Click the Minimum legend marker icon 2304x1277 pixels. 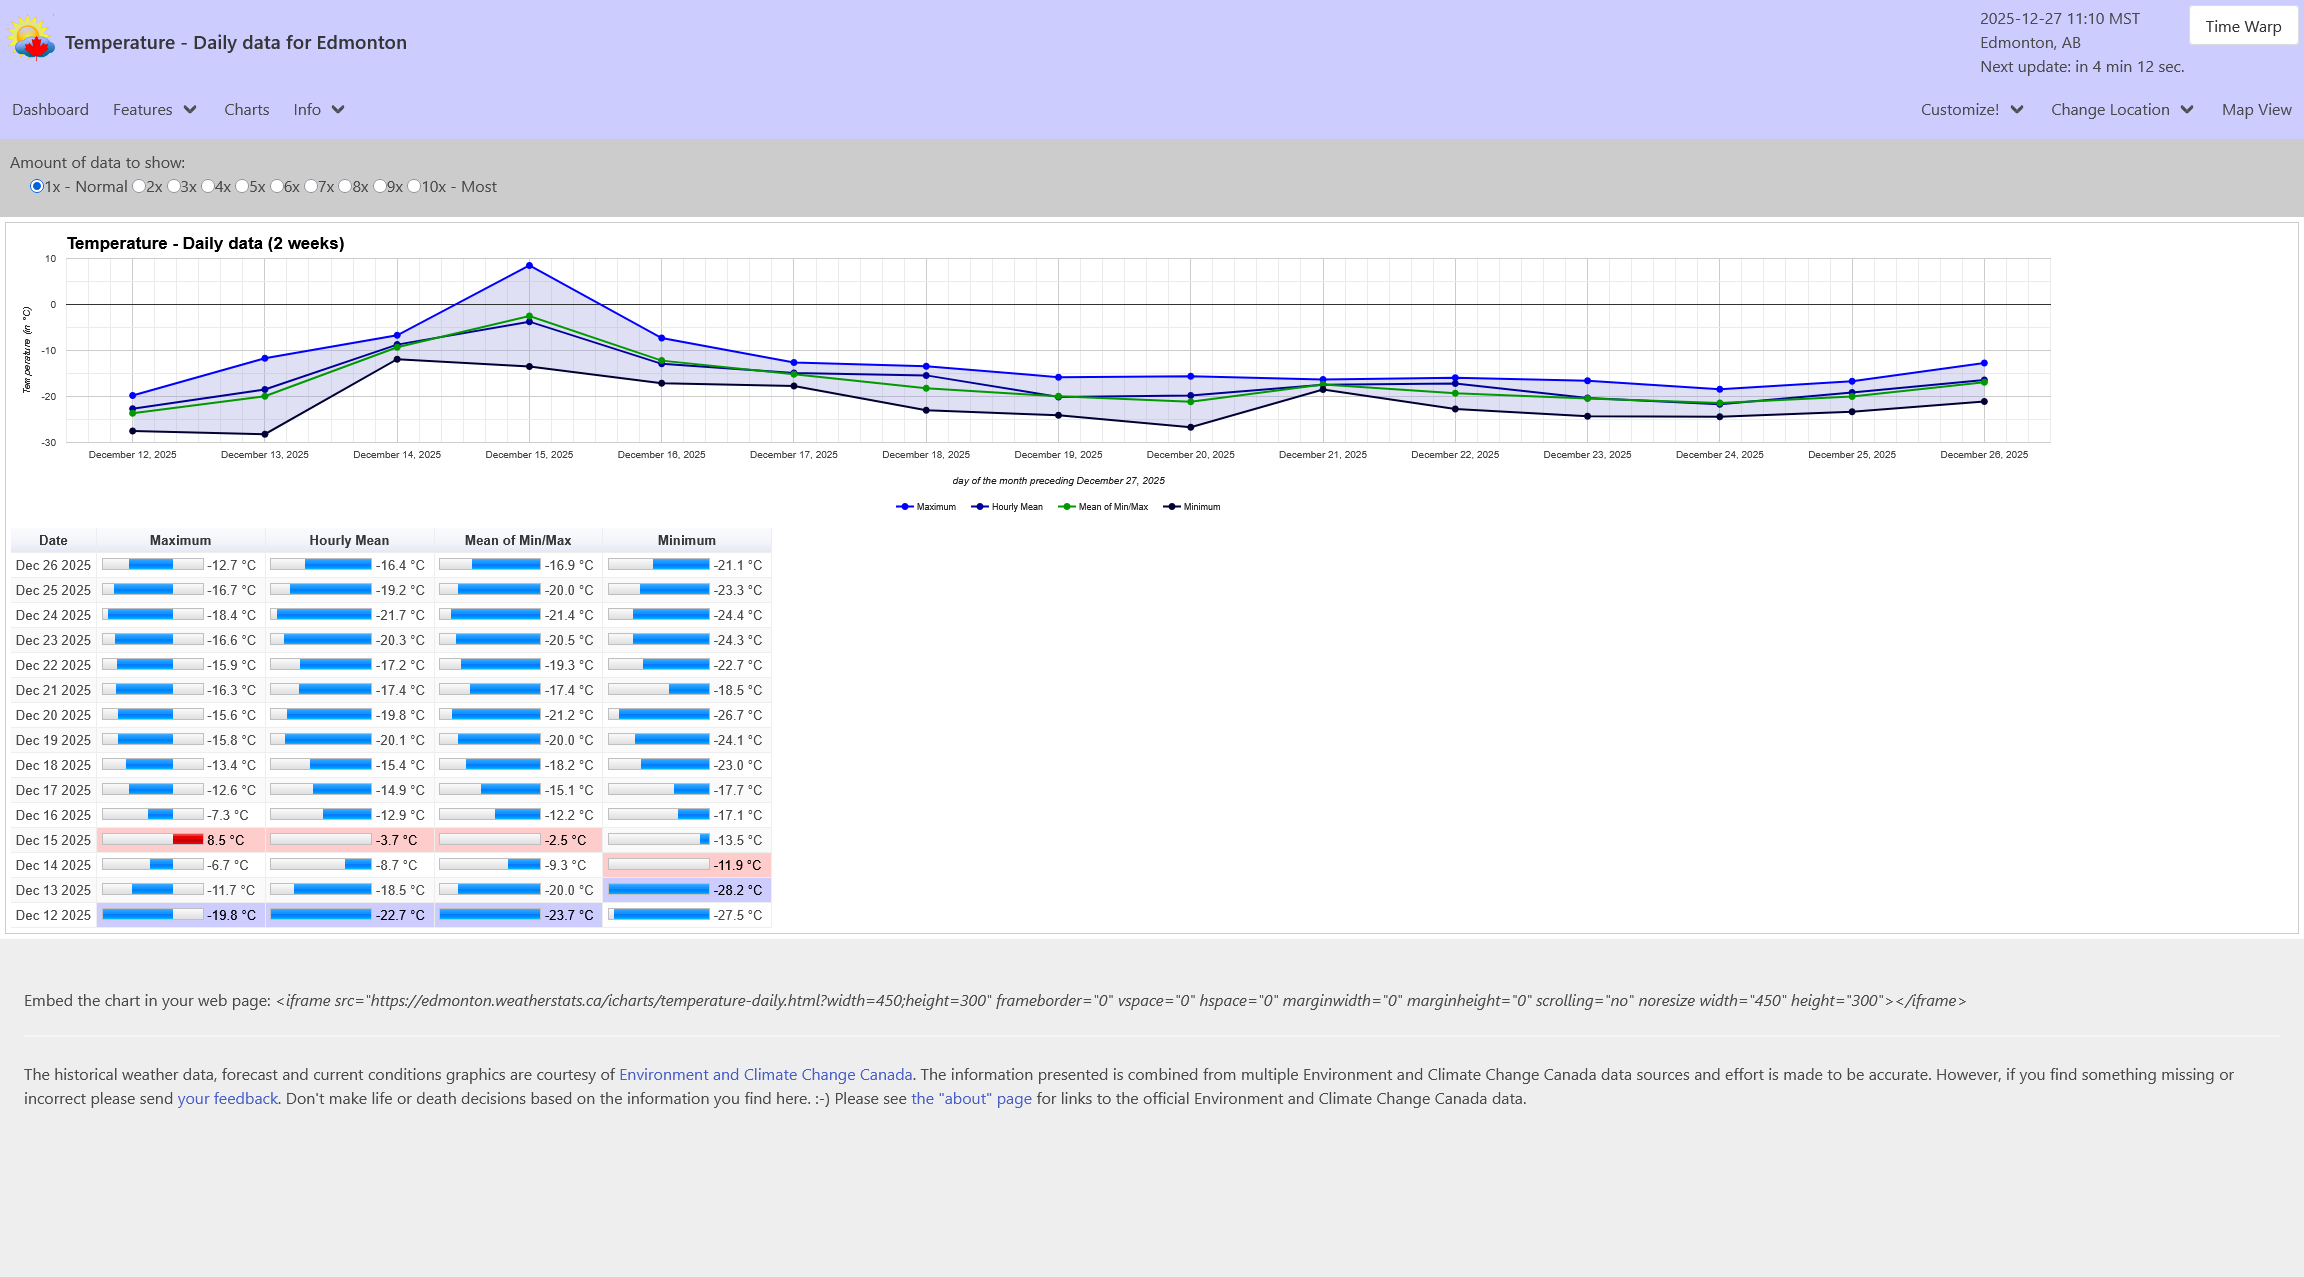(1171, 507)
